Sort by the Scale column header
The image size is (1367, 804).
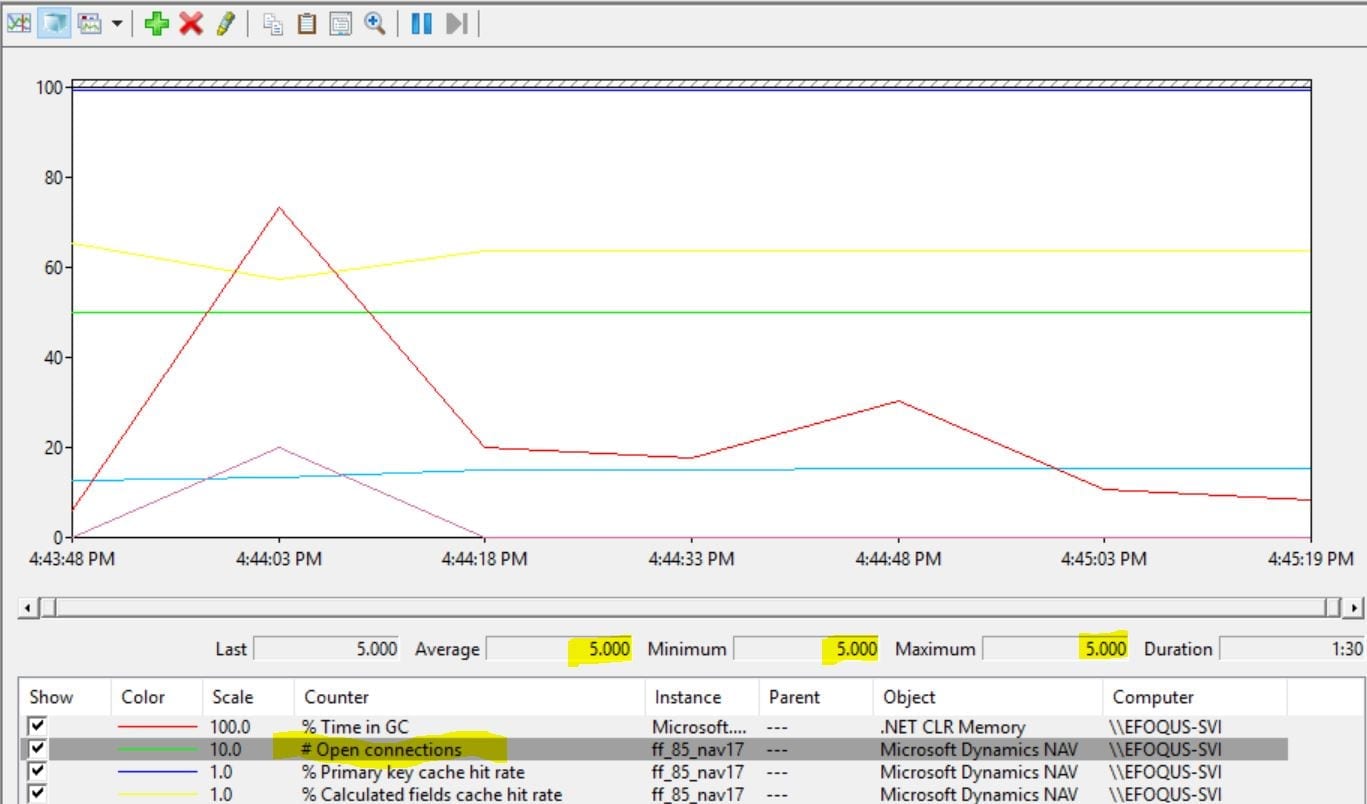pyautogui.click(x=248, y=697)
